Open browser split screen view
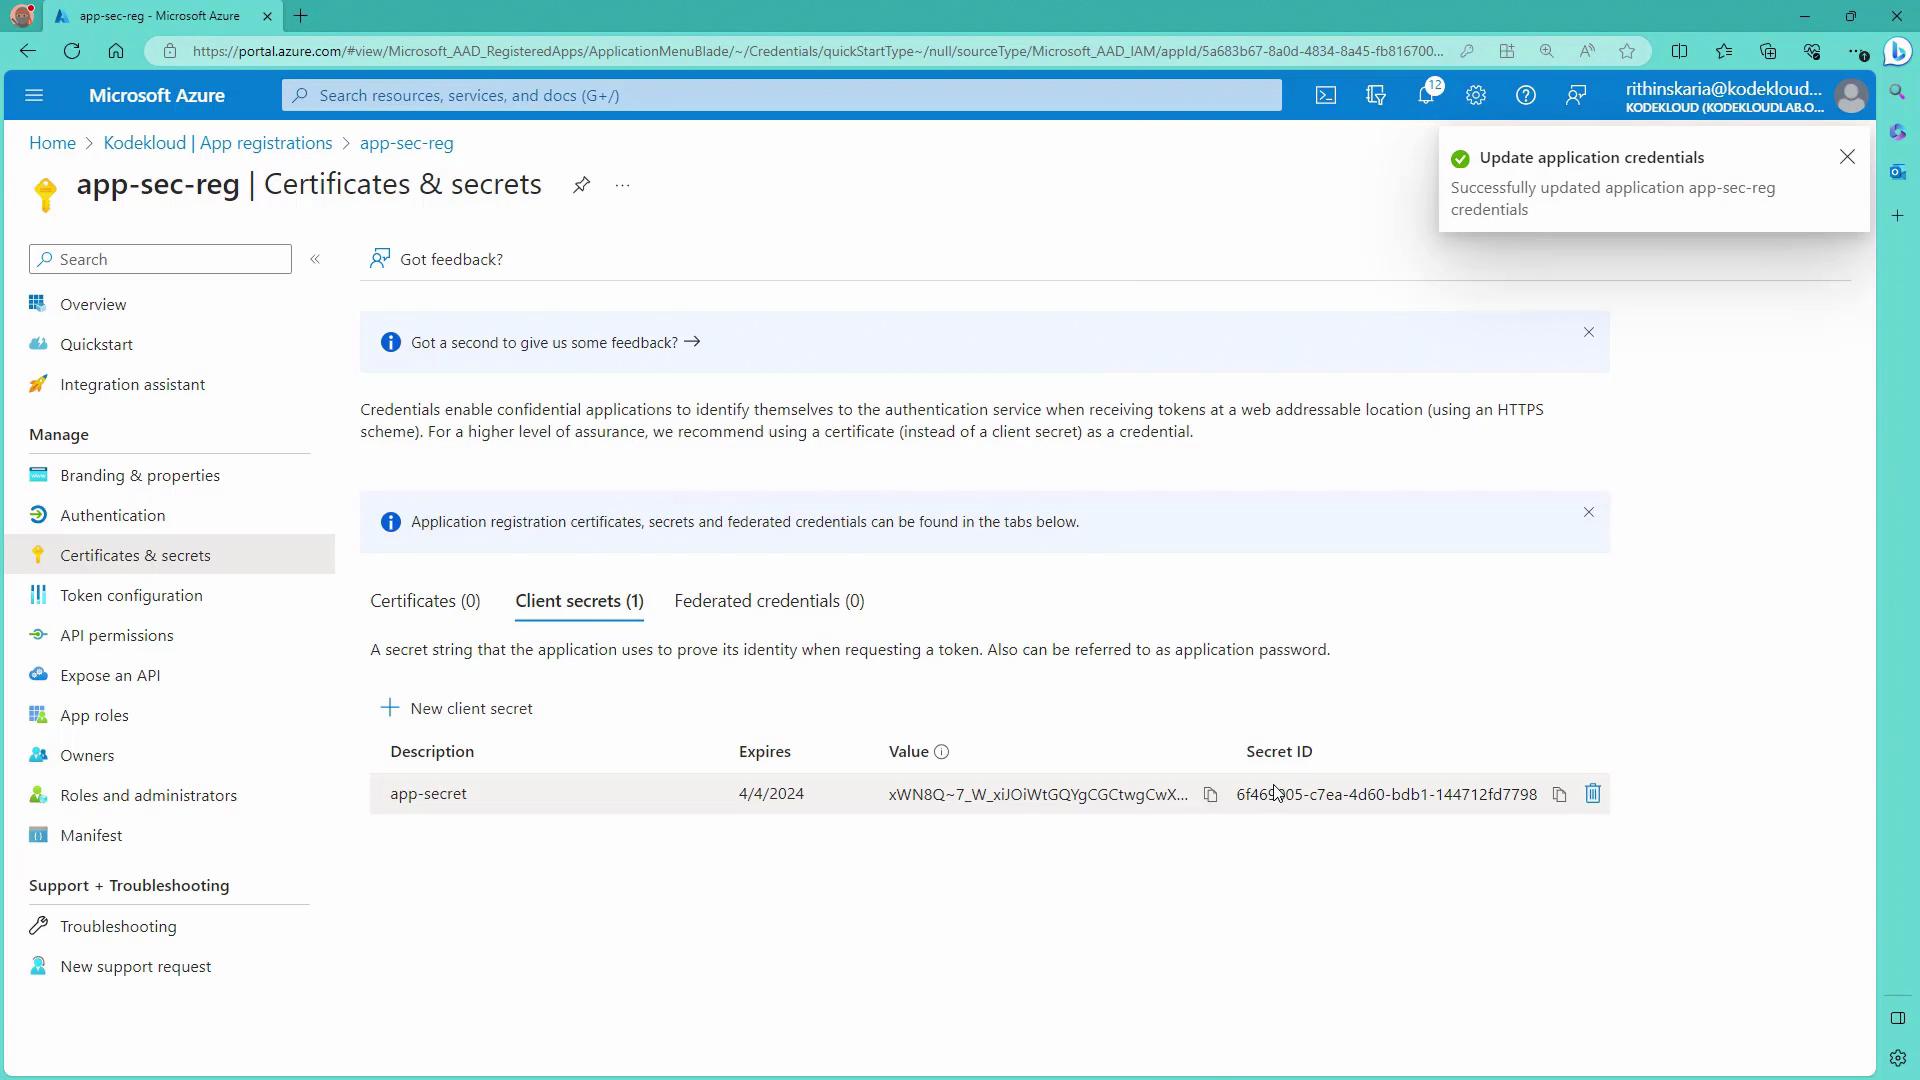This screenshot has width=1920, height=1080. (1679, 51)
